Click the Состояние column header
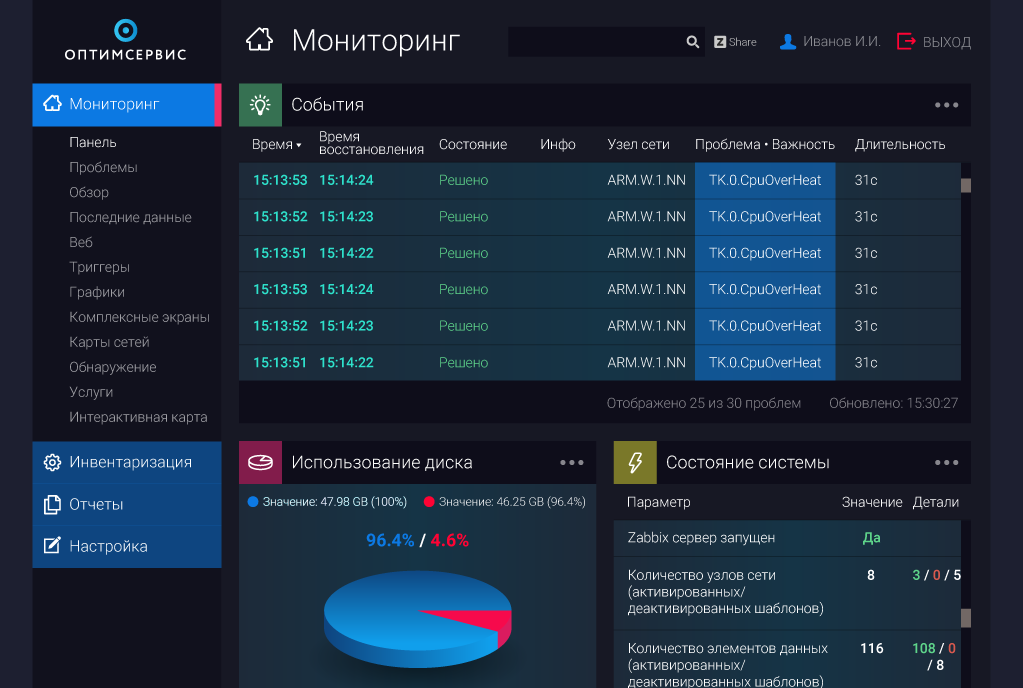1023x688 pixels. pyautogui.click(x=472, y=144)
